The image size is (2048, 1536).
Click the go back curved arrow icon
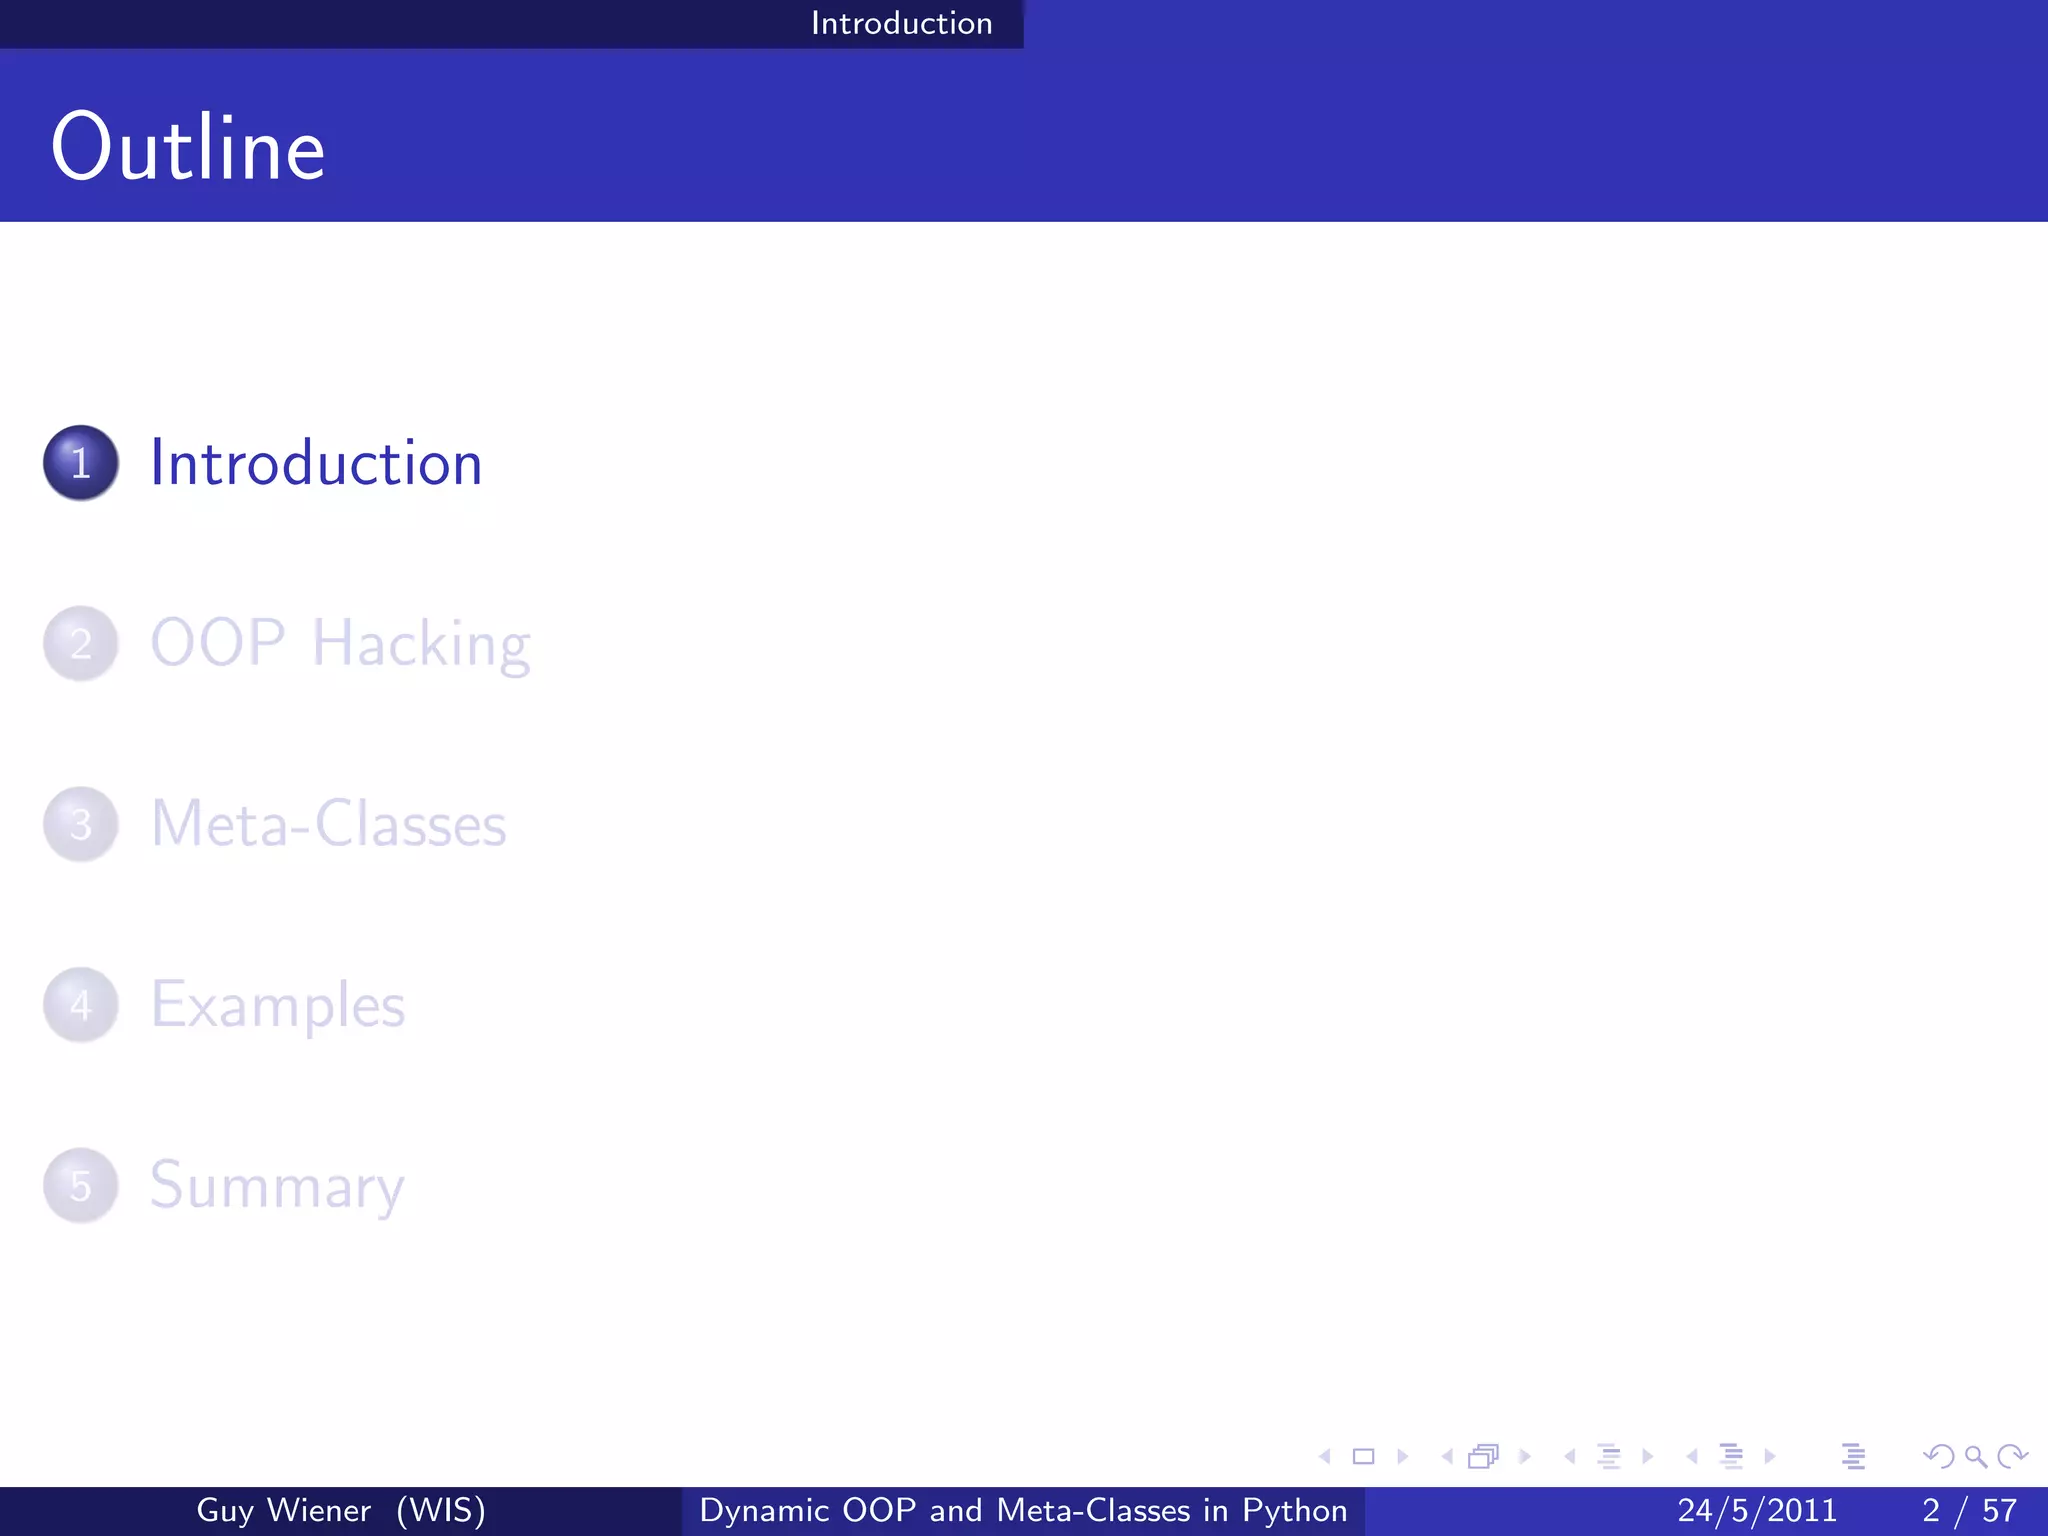(x=1939, y=1457)
